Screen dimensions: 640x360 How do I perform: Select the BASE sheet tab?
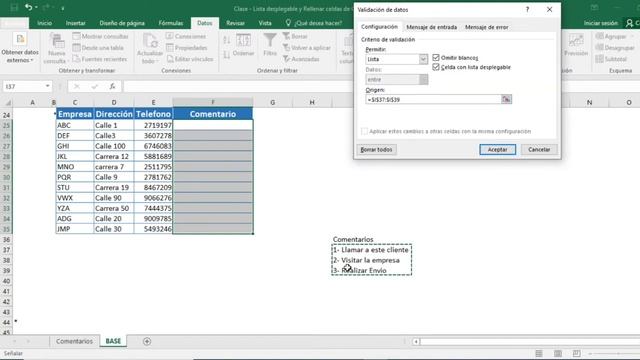[113, 341]
